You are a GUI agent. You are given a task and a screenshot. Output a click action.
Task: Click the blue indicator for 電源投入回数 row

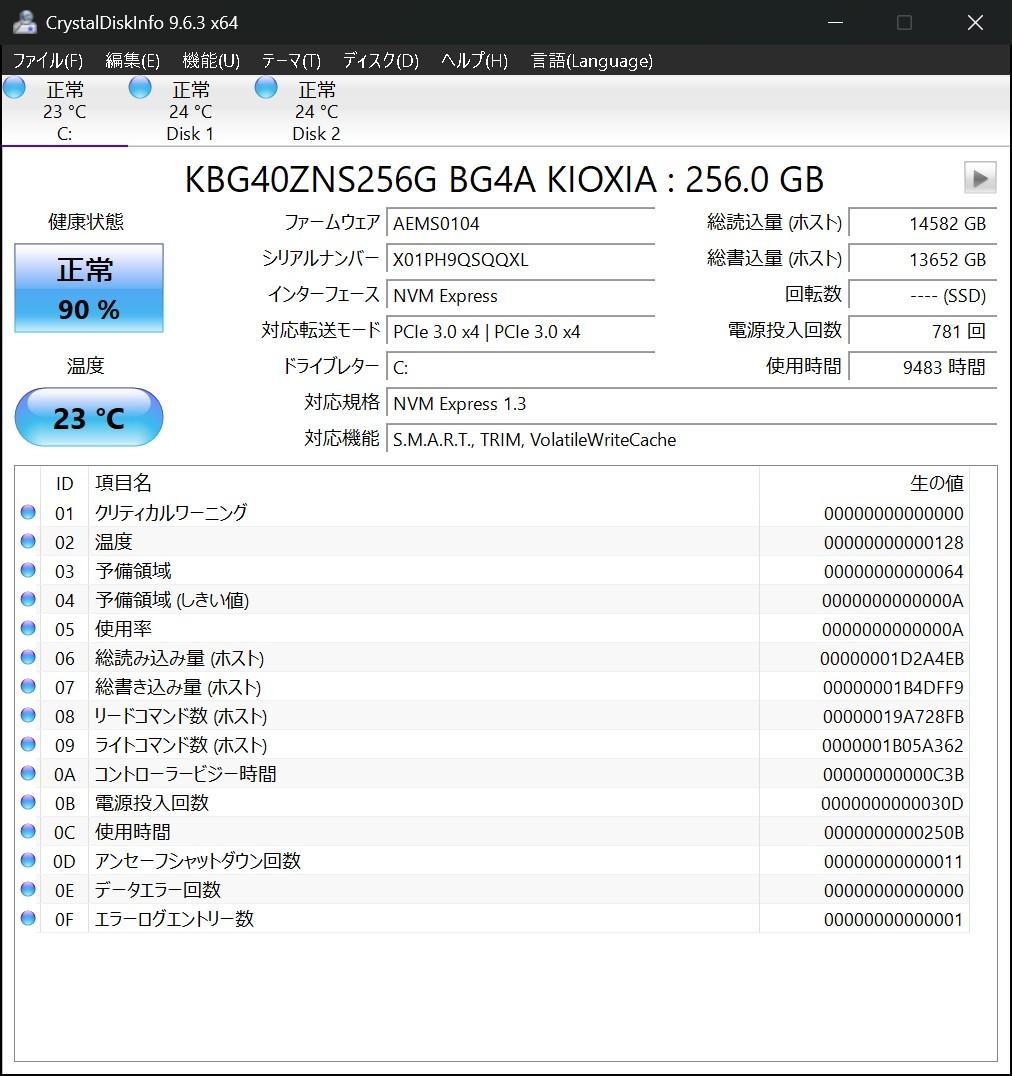pos(28,802)
